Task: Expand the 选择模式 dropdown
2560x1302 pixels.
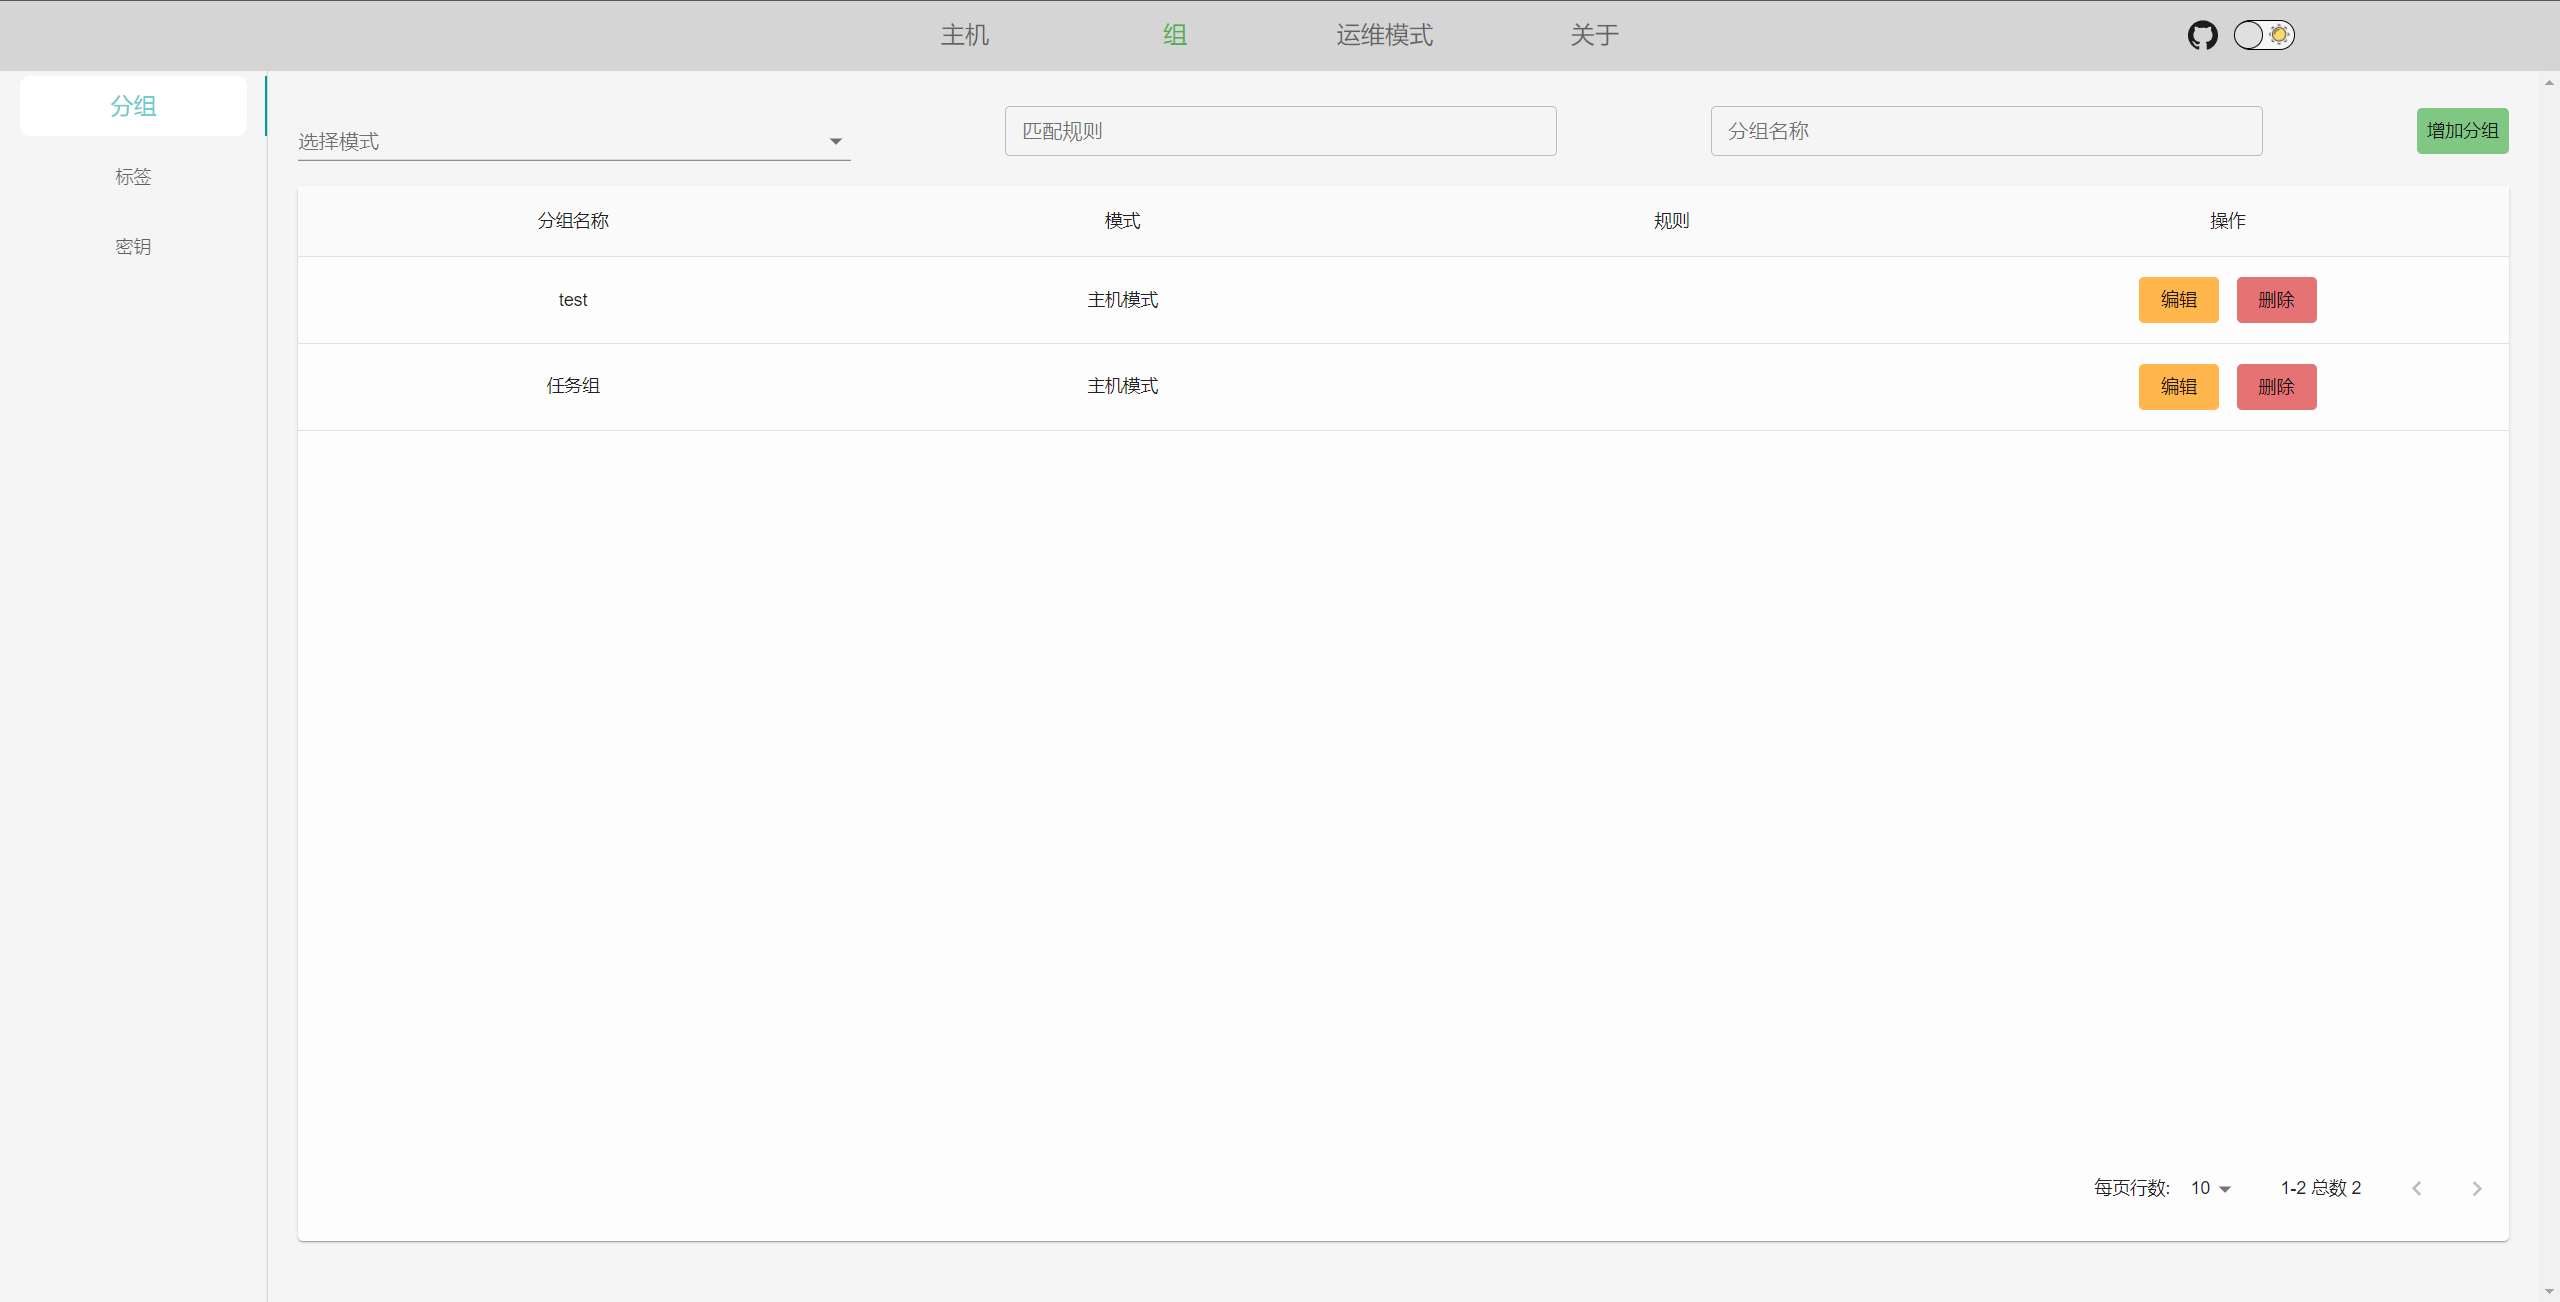Action: [573, 141]
